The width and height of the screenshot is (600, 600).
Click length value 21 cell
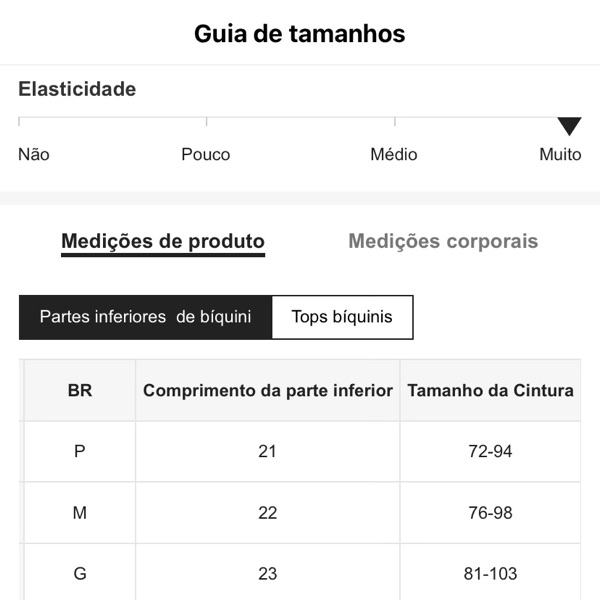coord(267,451)
